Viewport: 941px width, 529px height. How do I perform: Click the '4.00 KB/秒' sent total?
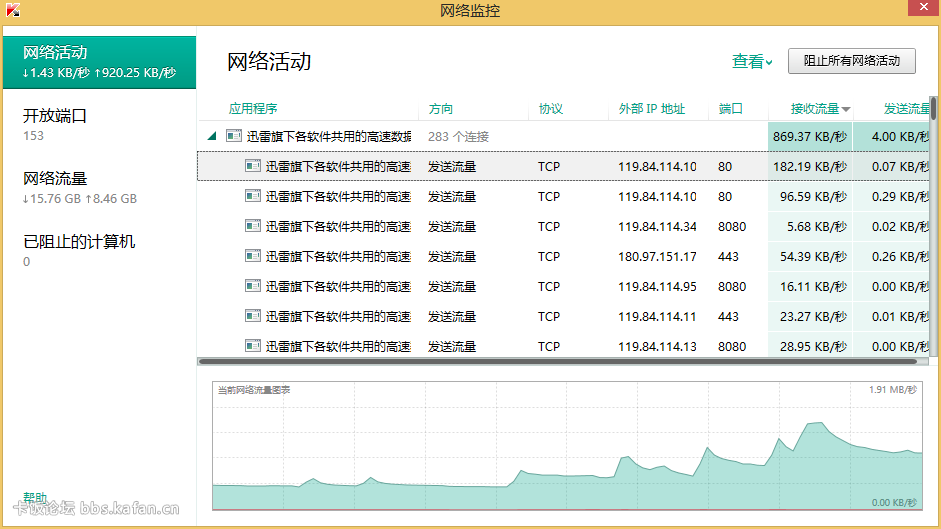coord(900,136)
